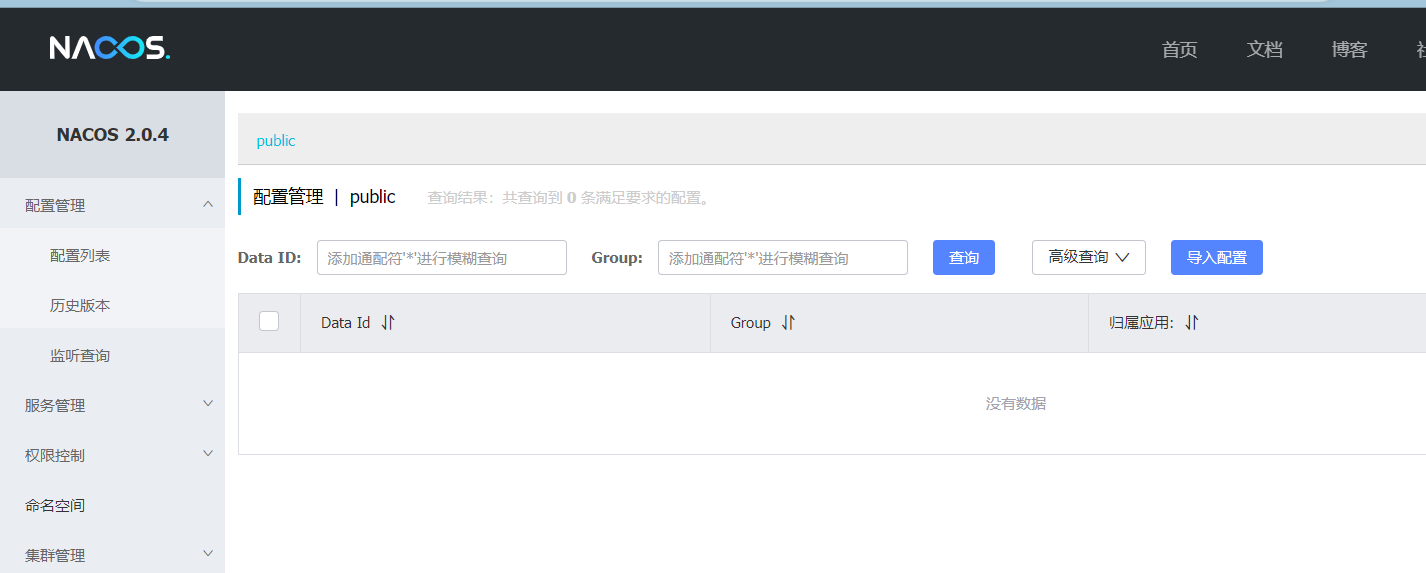Click the NACOS logo
The width and height of the screenshot is (1426, 573).
110,47
